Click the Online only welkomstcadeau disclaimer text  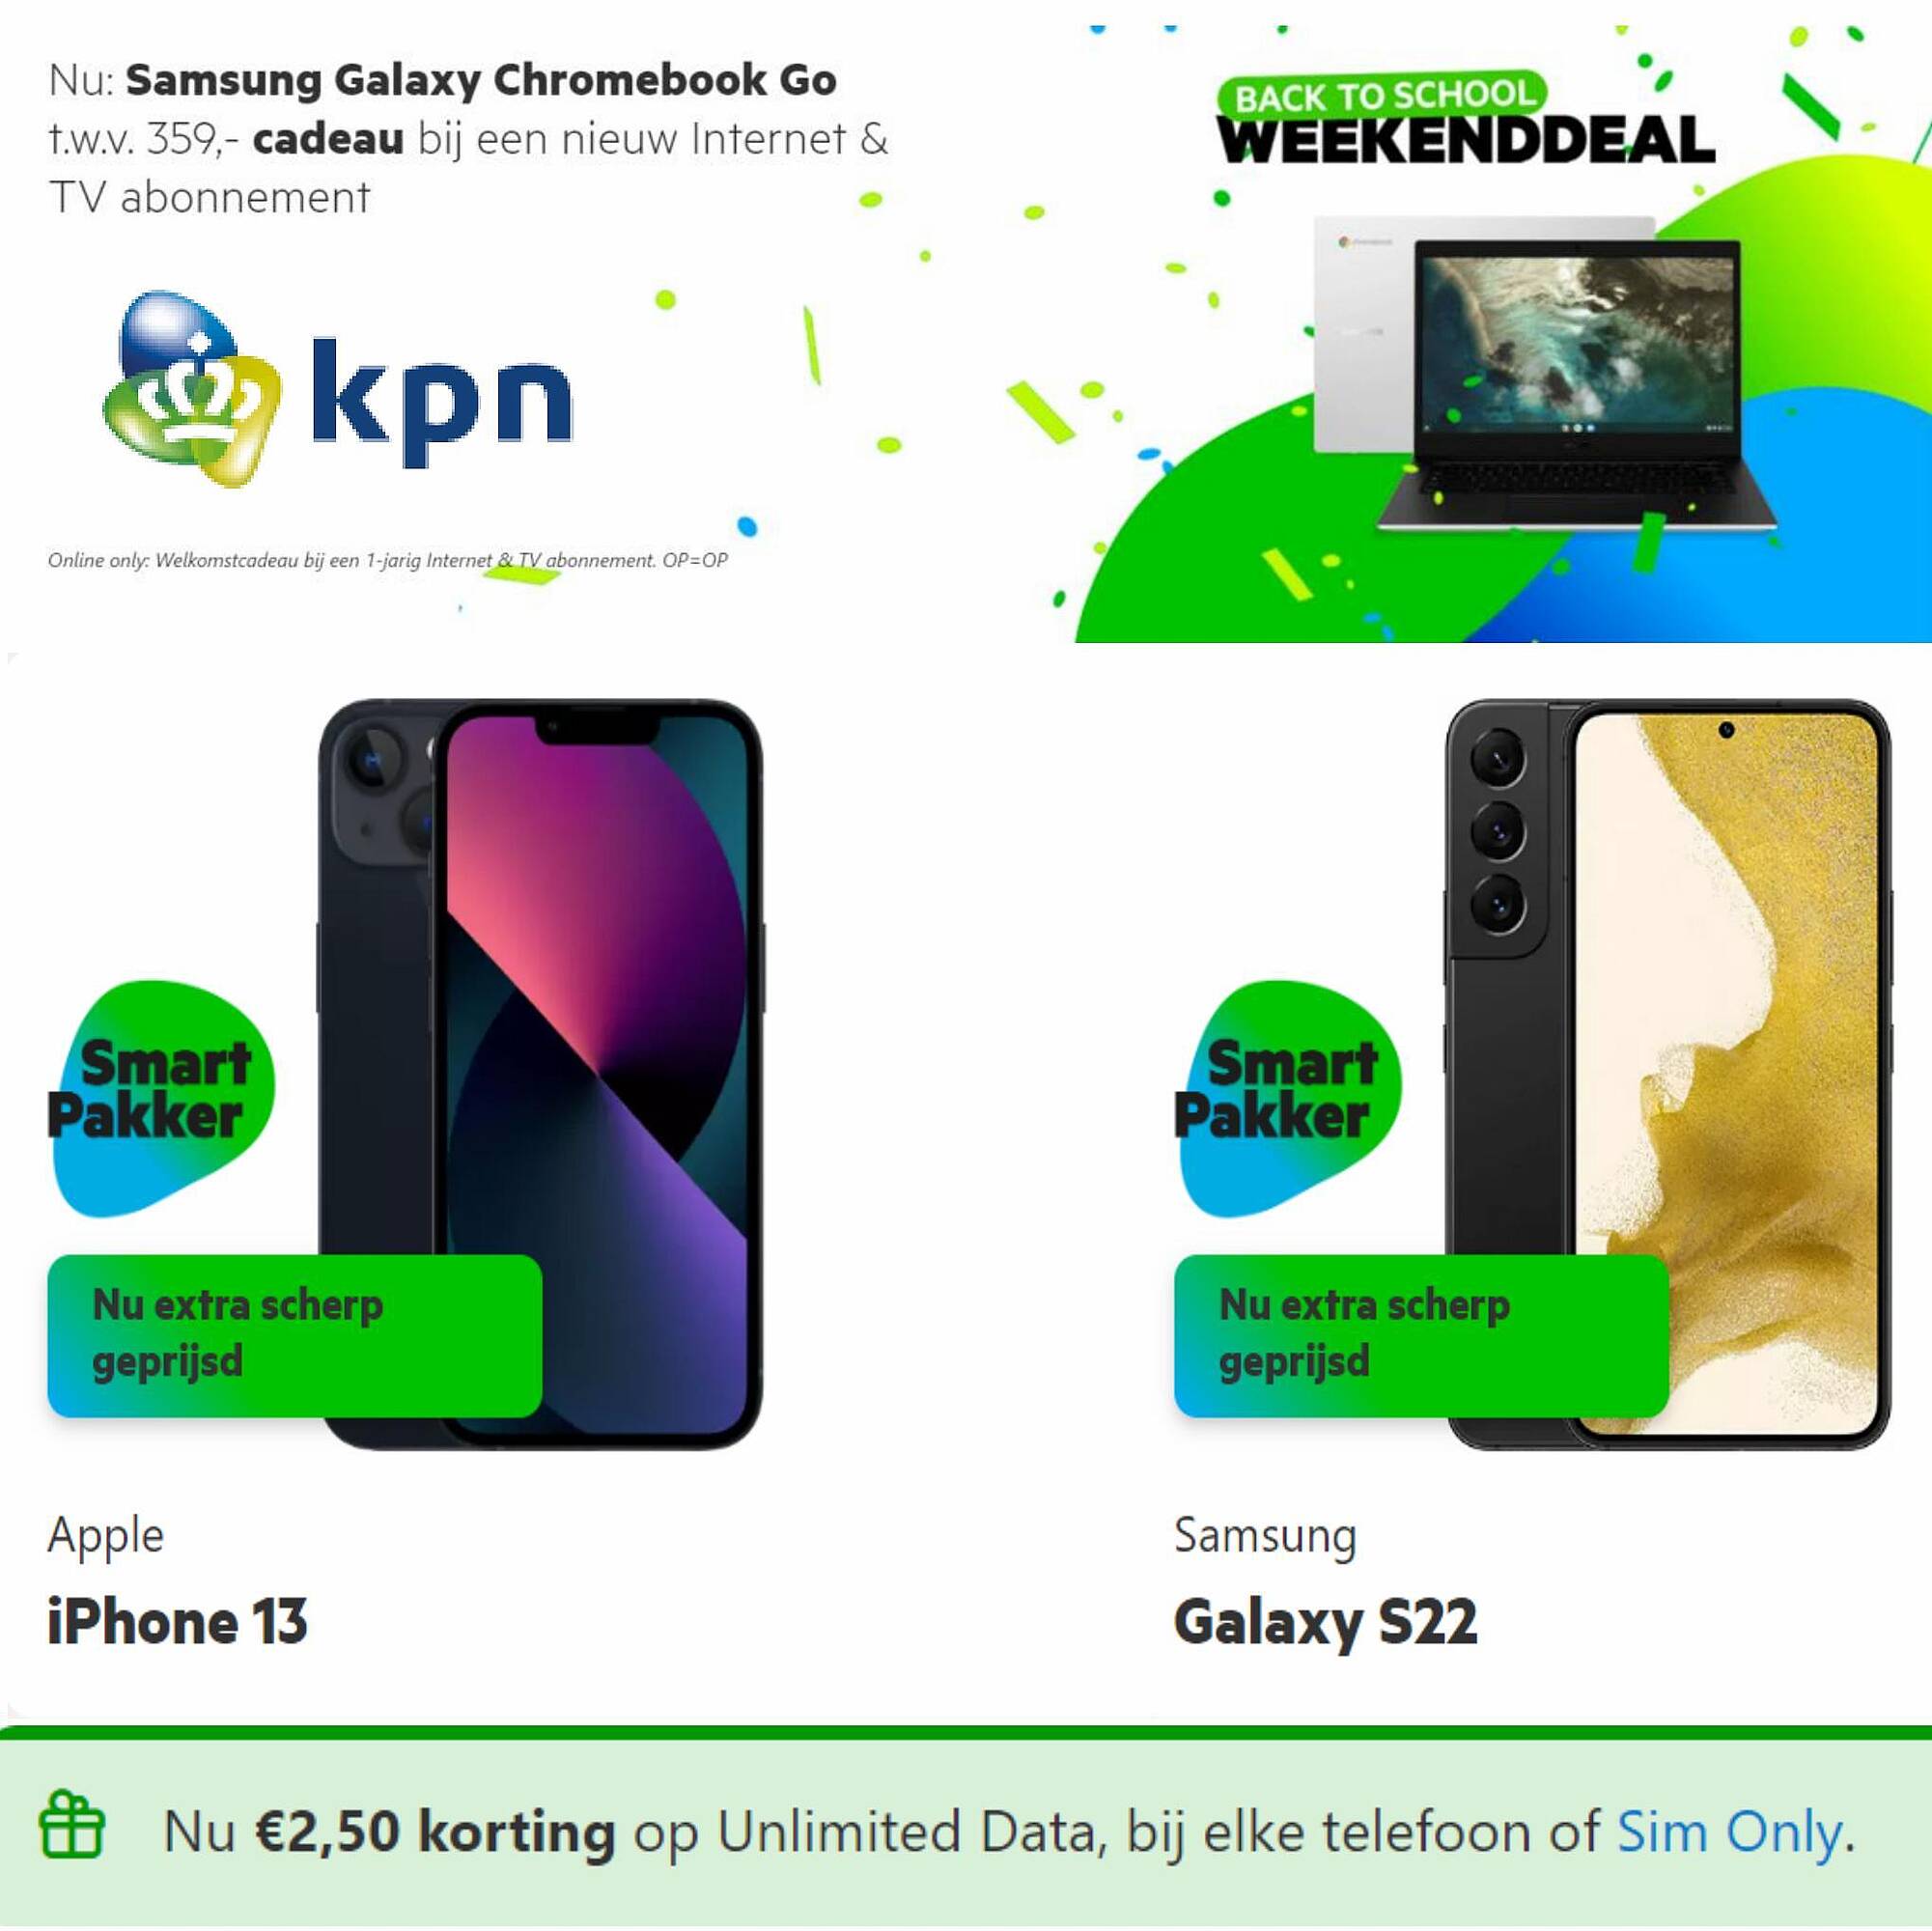388,560
